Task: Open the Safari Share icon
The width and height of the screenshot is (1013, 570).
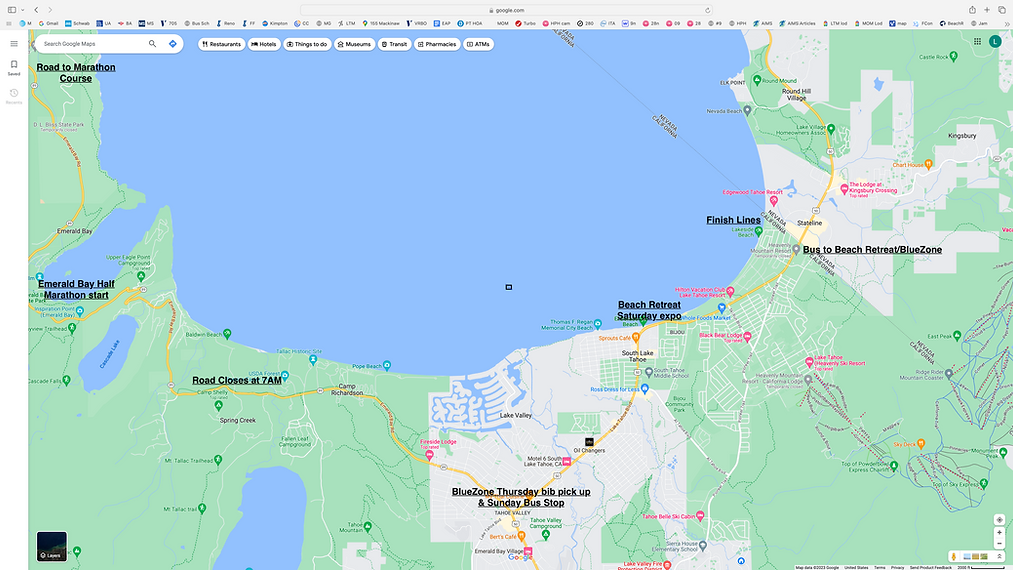Action: tap(971, 10)
